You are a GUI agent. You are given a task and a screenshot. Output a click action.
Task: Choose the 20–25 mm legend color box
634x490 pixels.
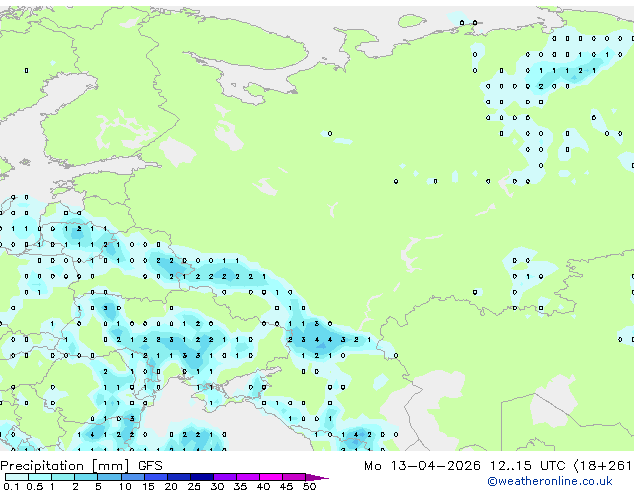tap(179, 477)
